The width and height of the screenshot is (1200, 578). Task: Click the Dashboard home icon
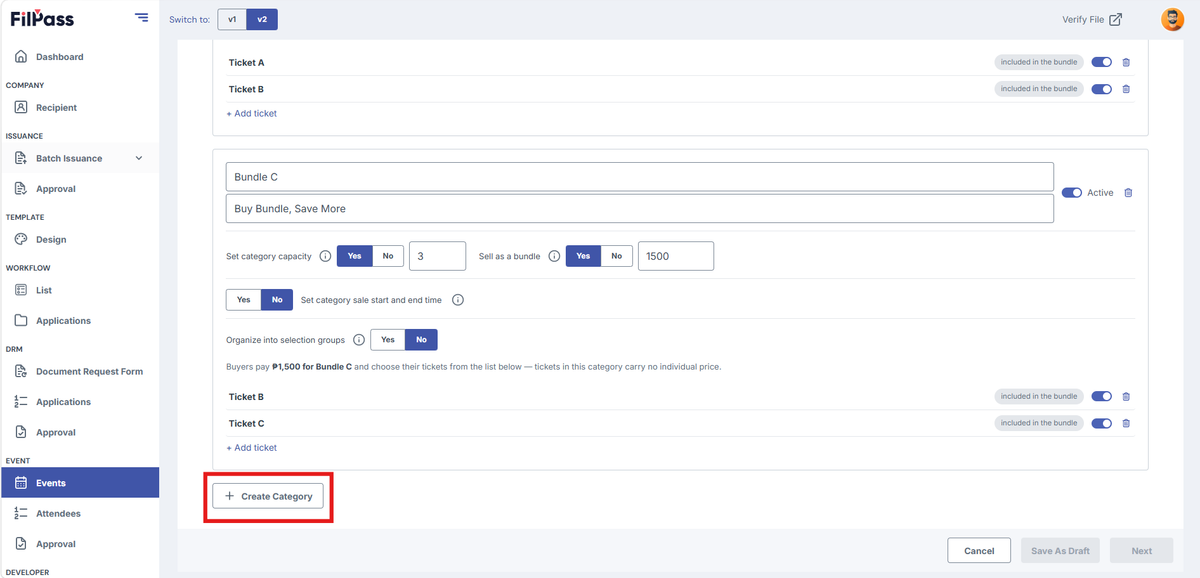21,57
